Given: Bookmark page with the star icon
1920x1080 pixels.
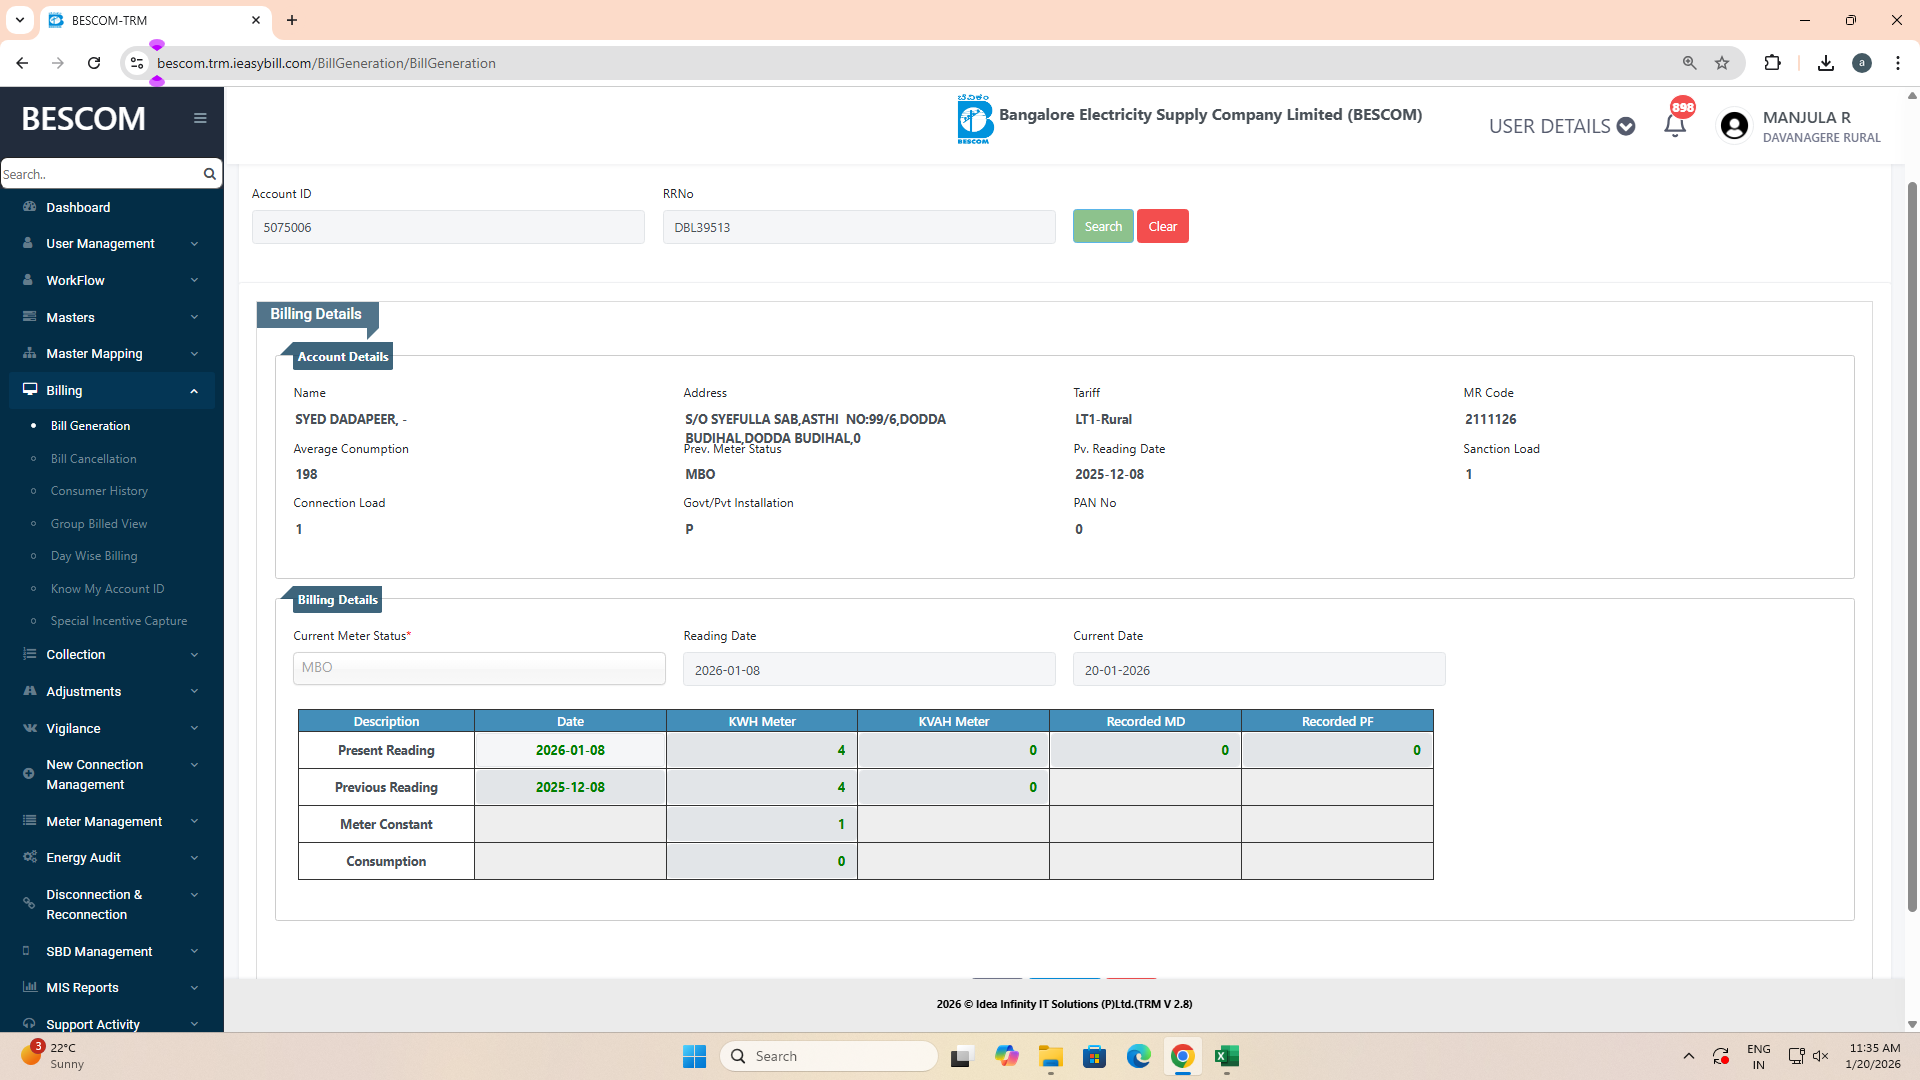Looking at the screenshot, I should tap(1722, 63).
